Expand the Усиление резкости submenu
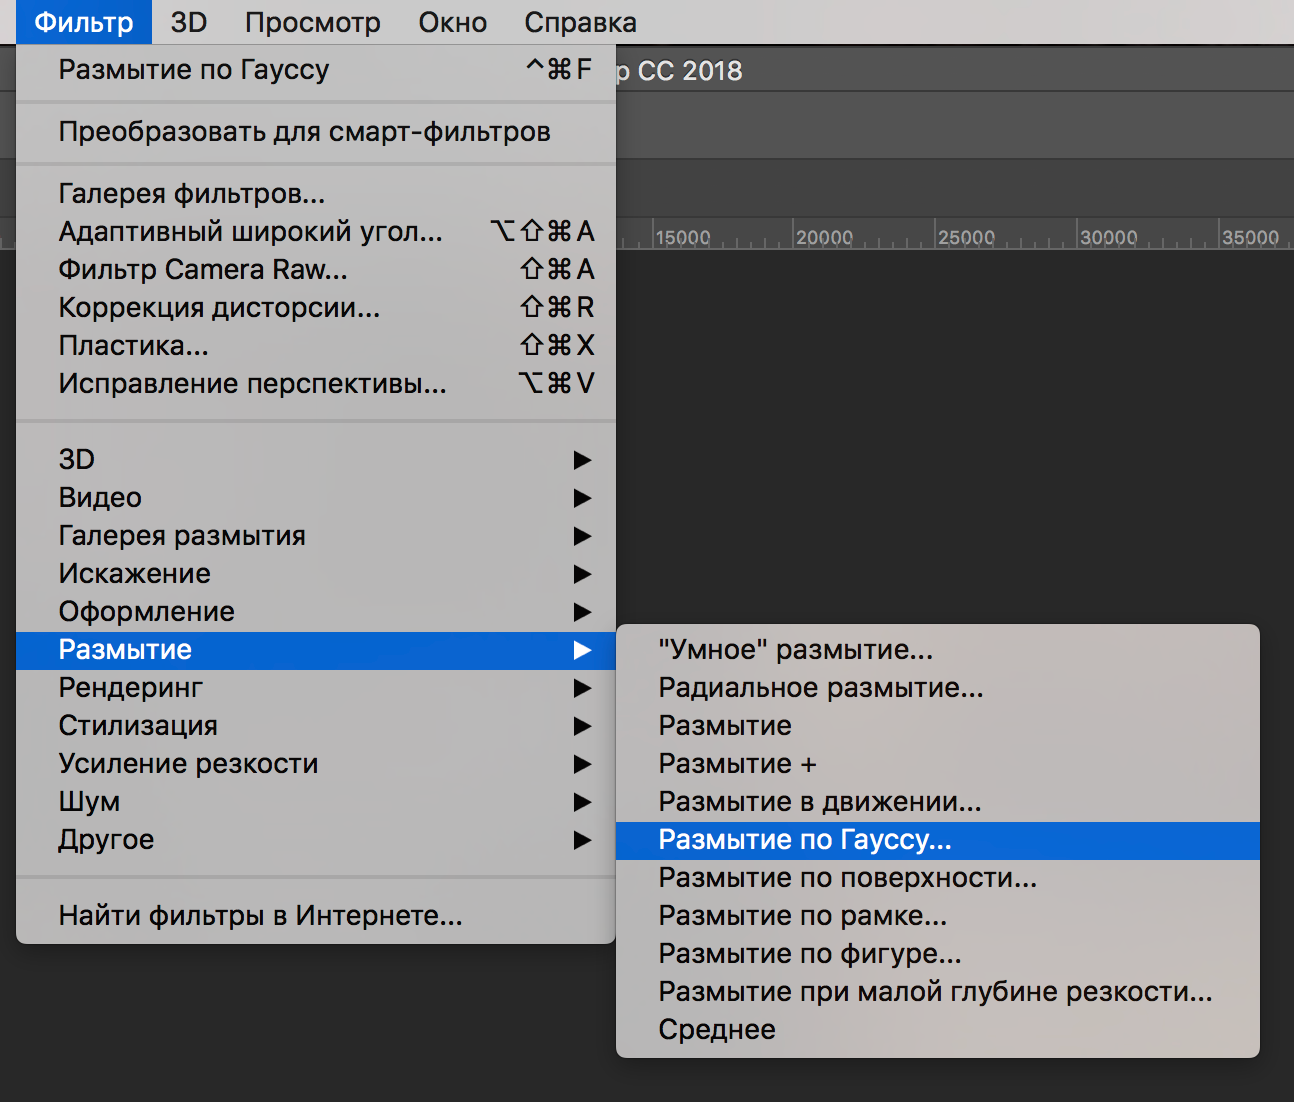1294x1102 pixels. [x=188, y=763]
